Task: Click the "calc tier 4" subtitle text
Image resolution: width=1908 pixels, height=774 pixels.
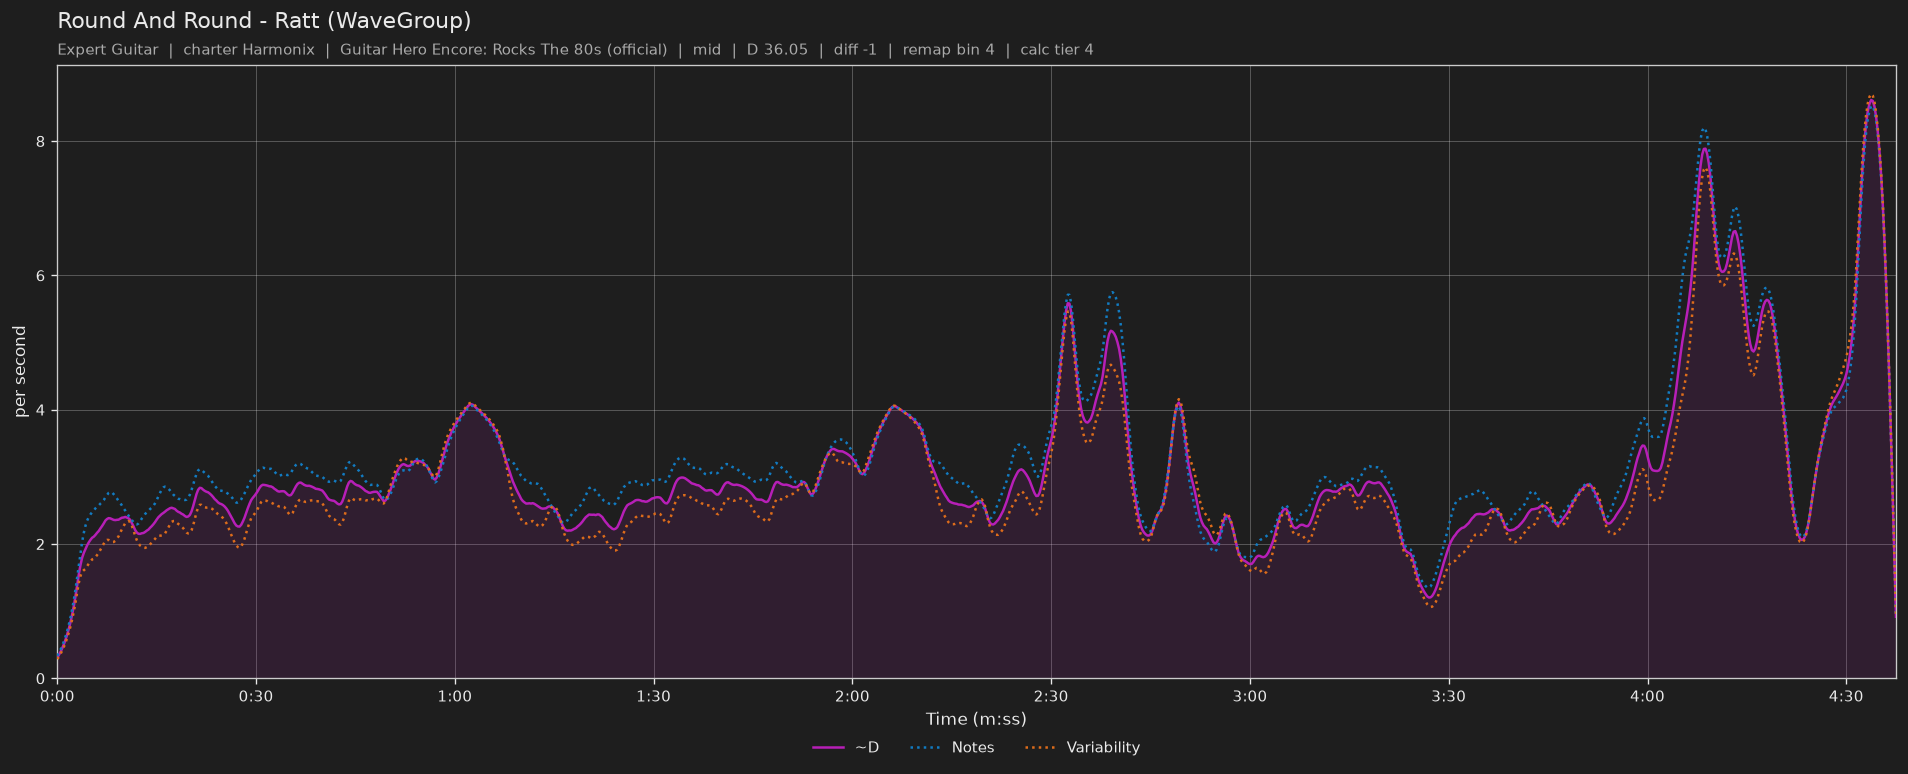Action: coord(1057,50)
